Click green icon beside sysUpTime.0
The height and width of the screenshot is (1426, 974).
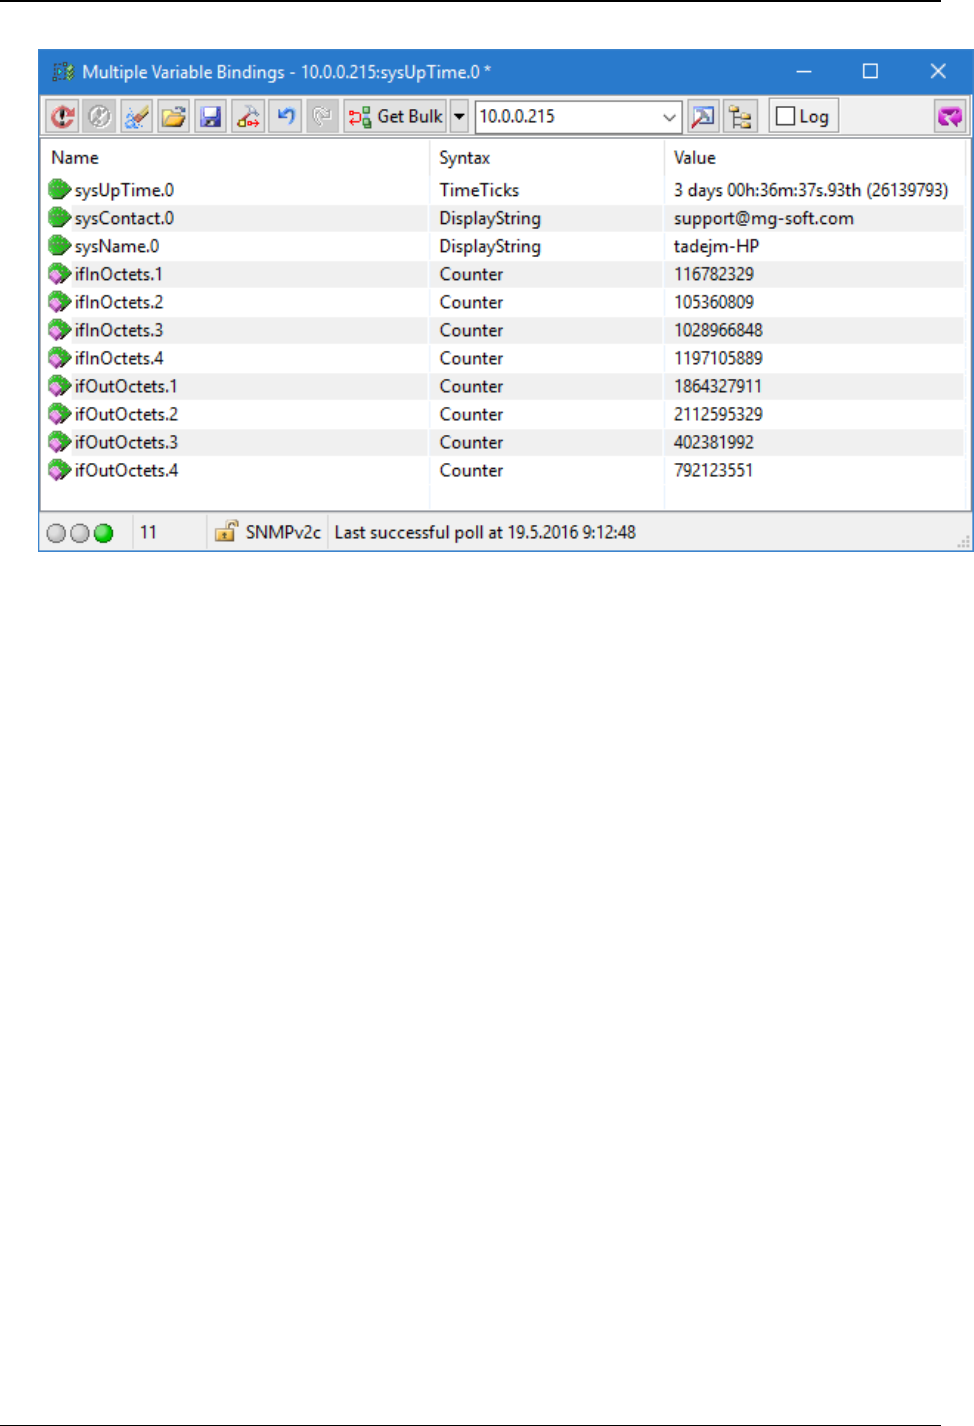pos(59,189)
